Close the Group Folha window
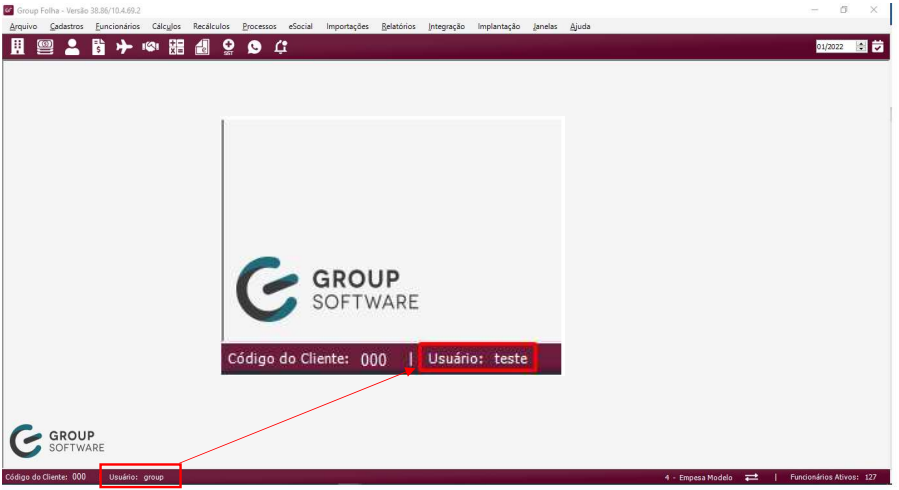The image size is (899, 490). point(873,10)
